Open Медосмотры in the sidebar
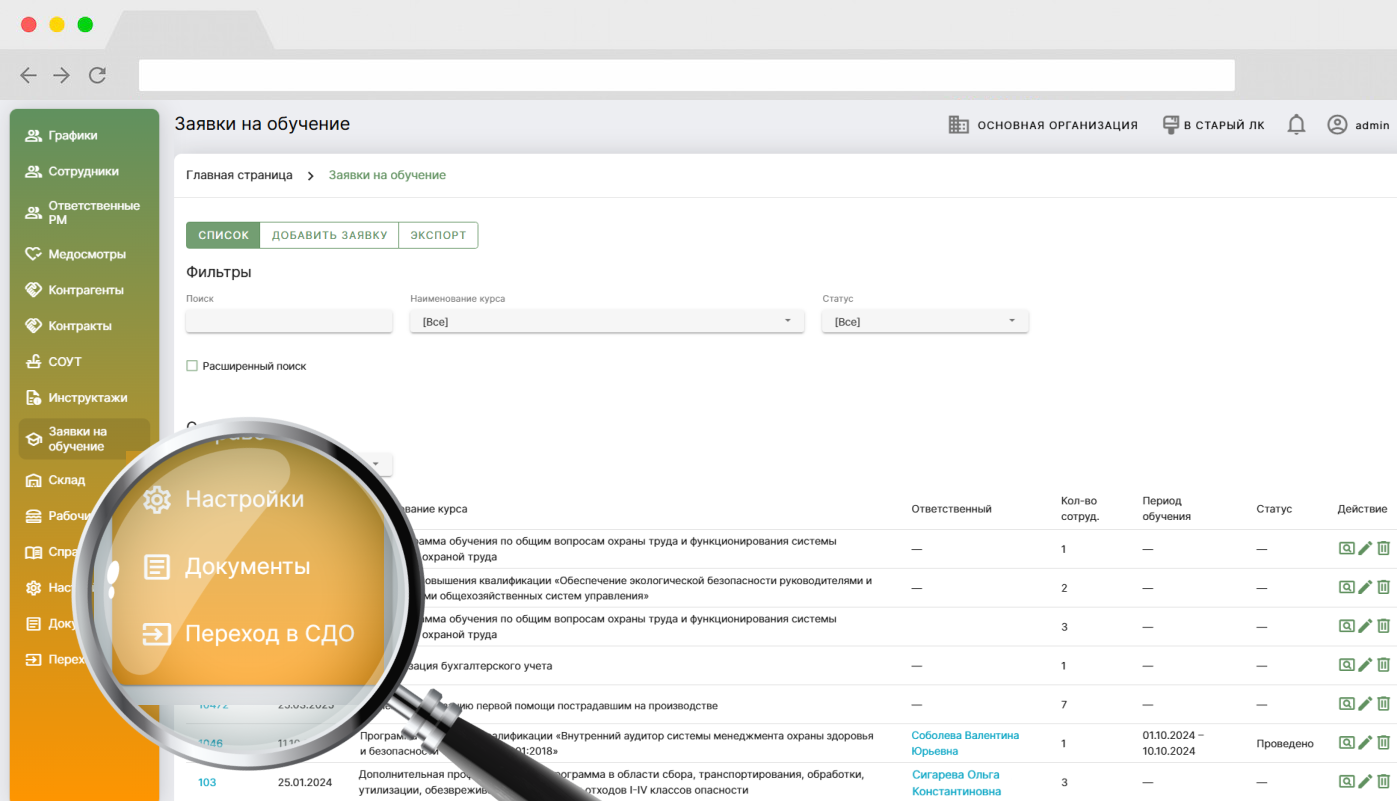The image size is (1397, 801). pyautogui.click(x=86, y=254)
